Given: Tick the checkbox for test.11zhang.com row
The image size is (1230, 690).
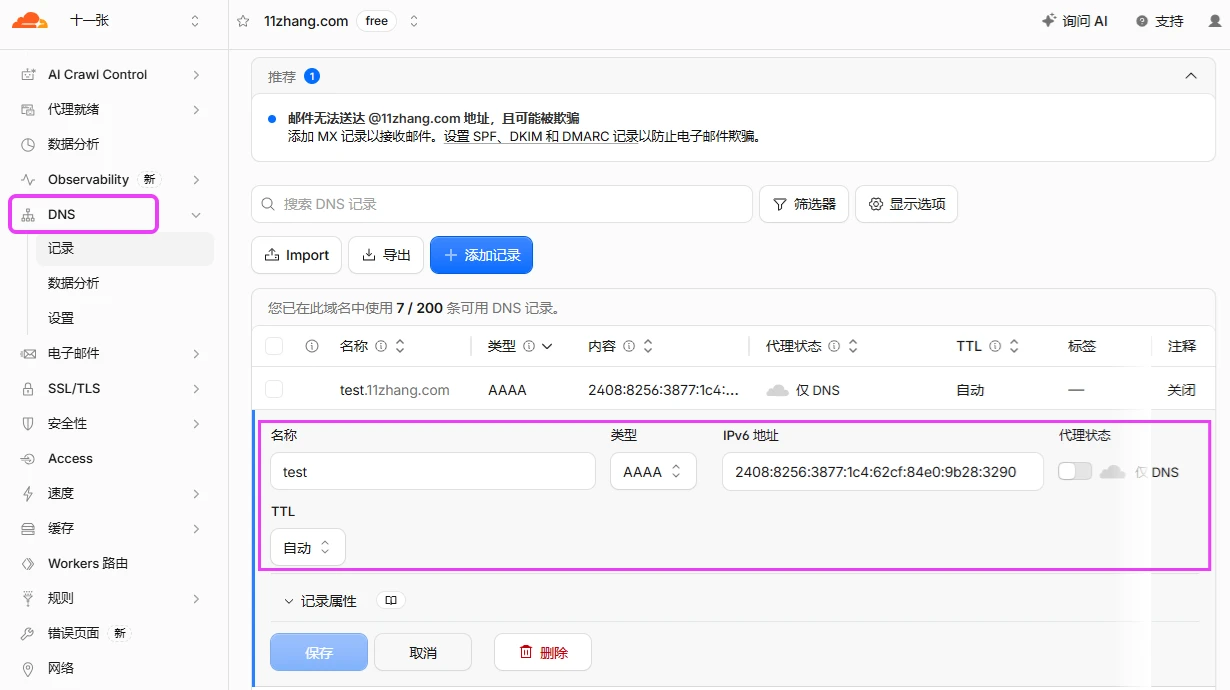Looking at the screenshot, I should 274,390.
